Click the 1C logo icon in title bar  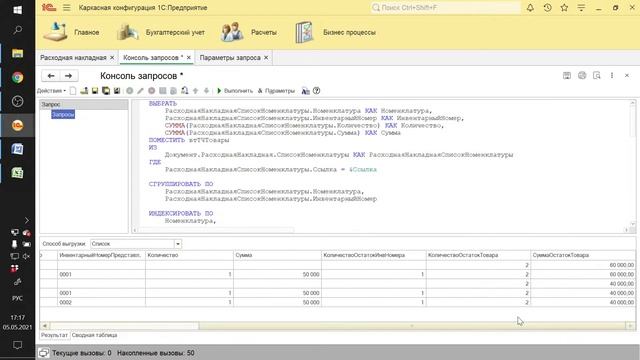click(49, 7)
